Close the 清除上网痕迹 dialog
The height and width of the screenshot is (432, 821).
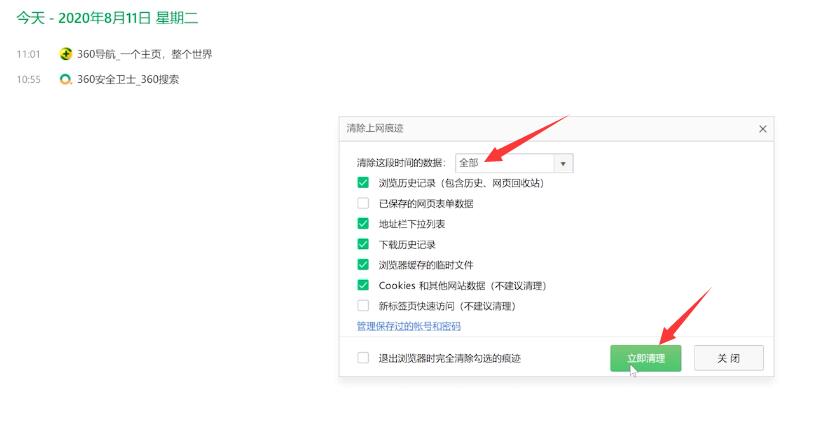click(x=762, y=129)
